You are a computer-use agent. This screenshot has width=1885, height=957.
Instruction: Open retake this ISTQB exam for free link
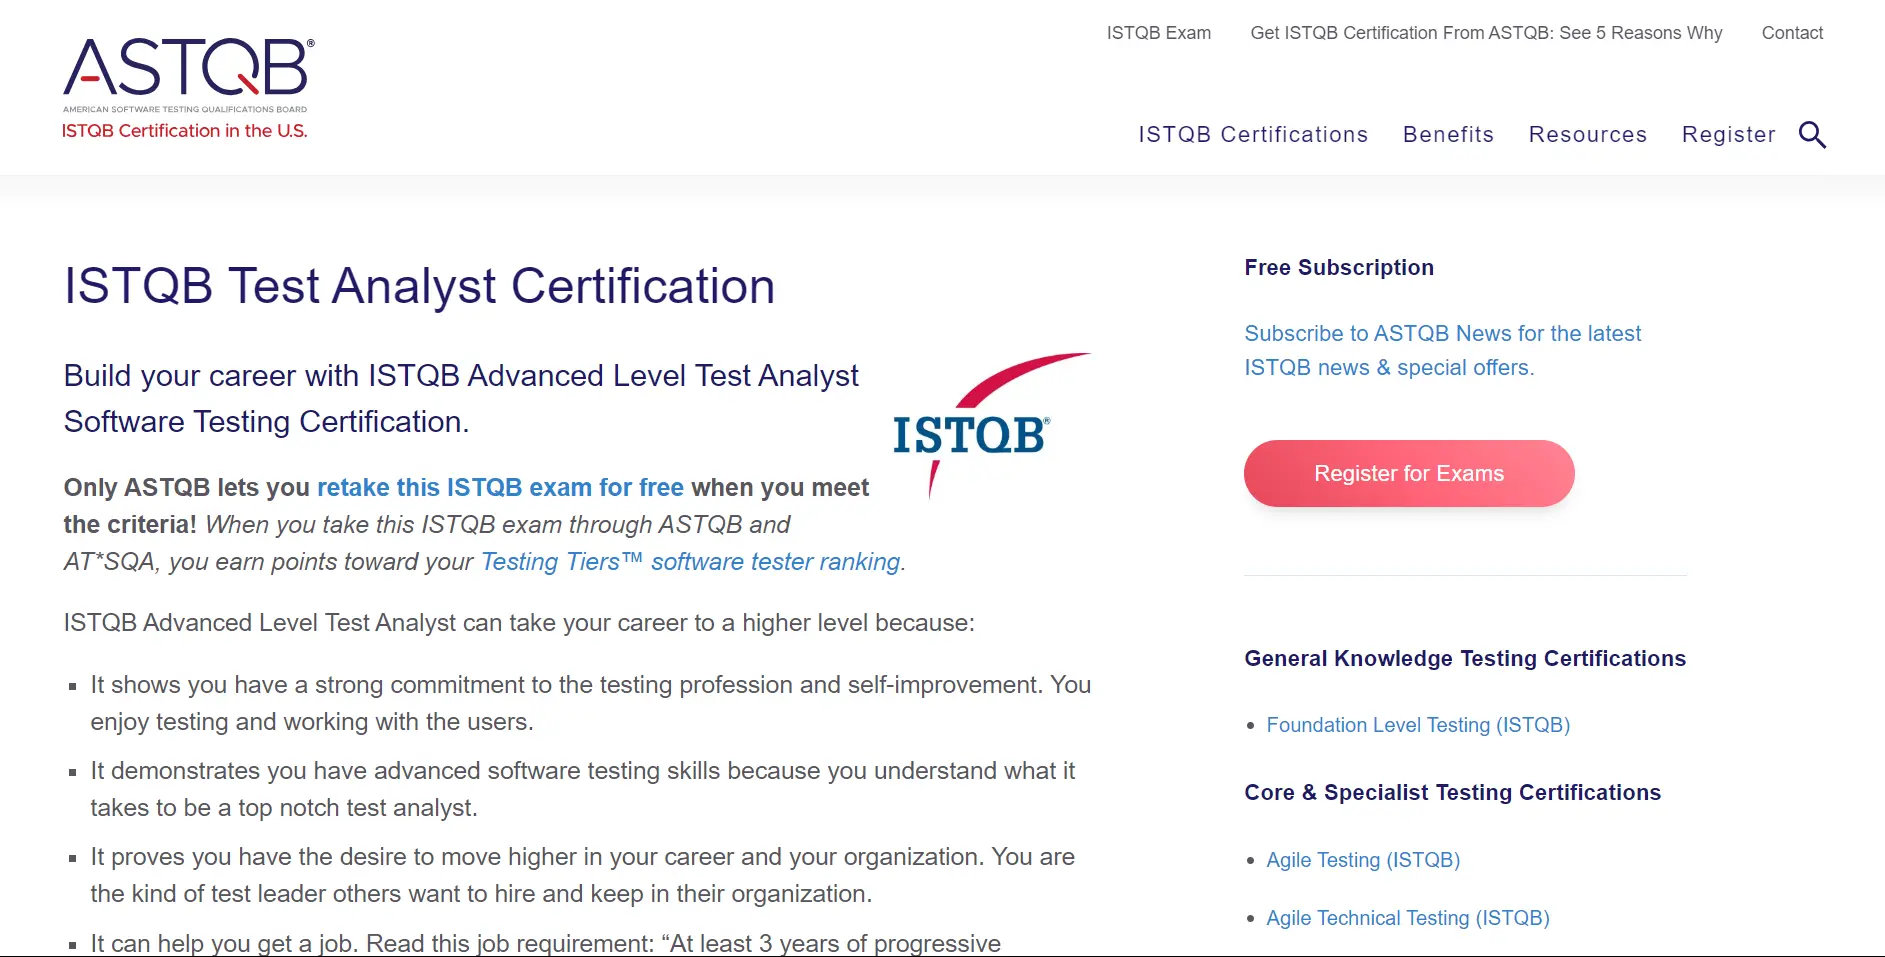(500, 487)
